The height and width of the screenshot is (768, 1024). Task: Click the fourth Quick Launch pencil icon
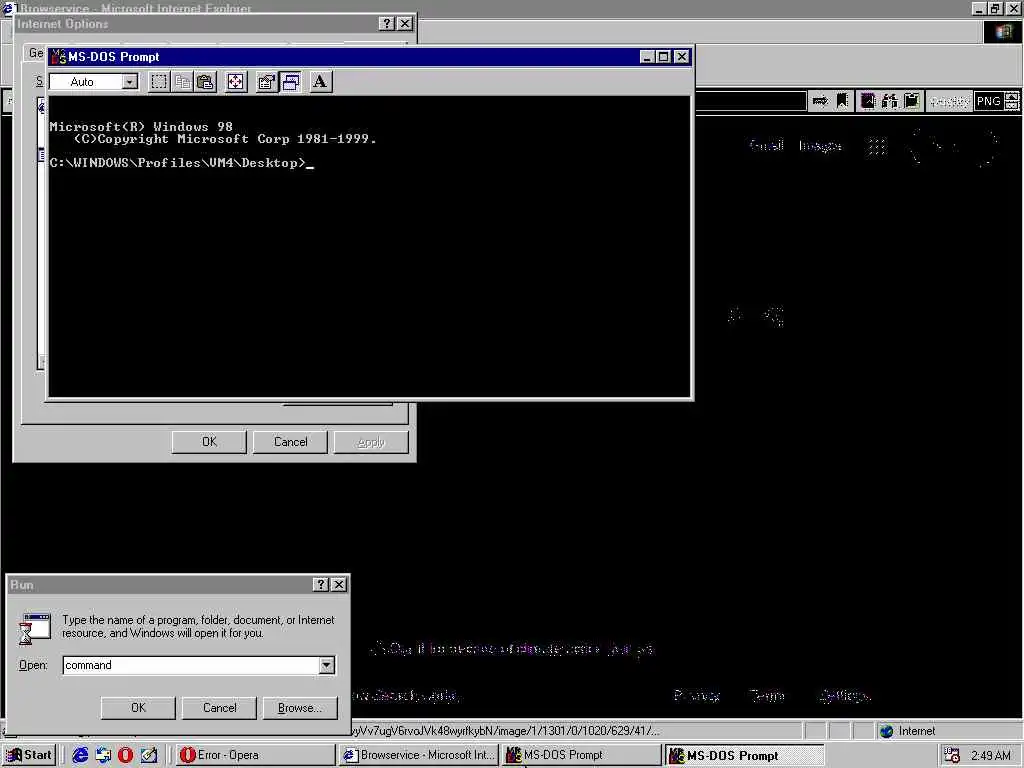[x=149, y=755]
